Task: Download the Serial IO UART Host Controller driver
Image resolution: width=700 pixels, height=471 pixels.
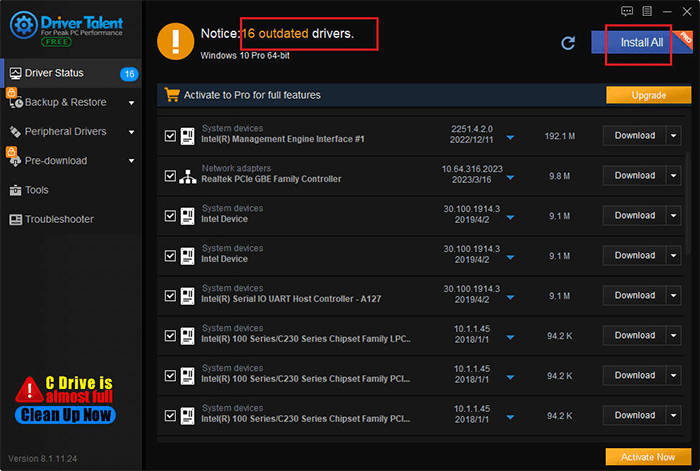Action: [634, 296]
